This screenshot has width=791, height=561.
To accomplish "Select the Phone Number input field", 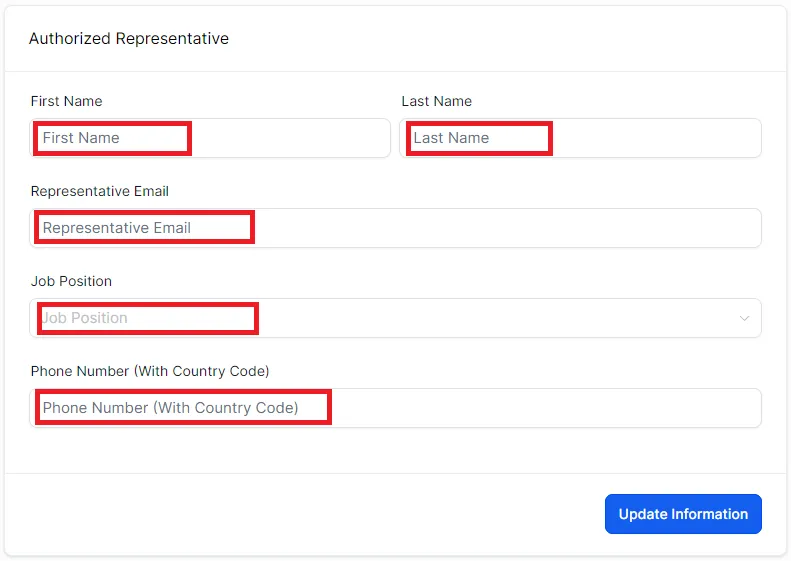I will [396, 408].
